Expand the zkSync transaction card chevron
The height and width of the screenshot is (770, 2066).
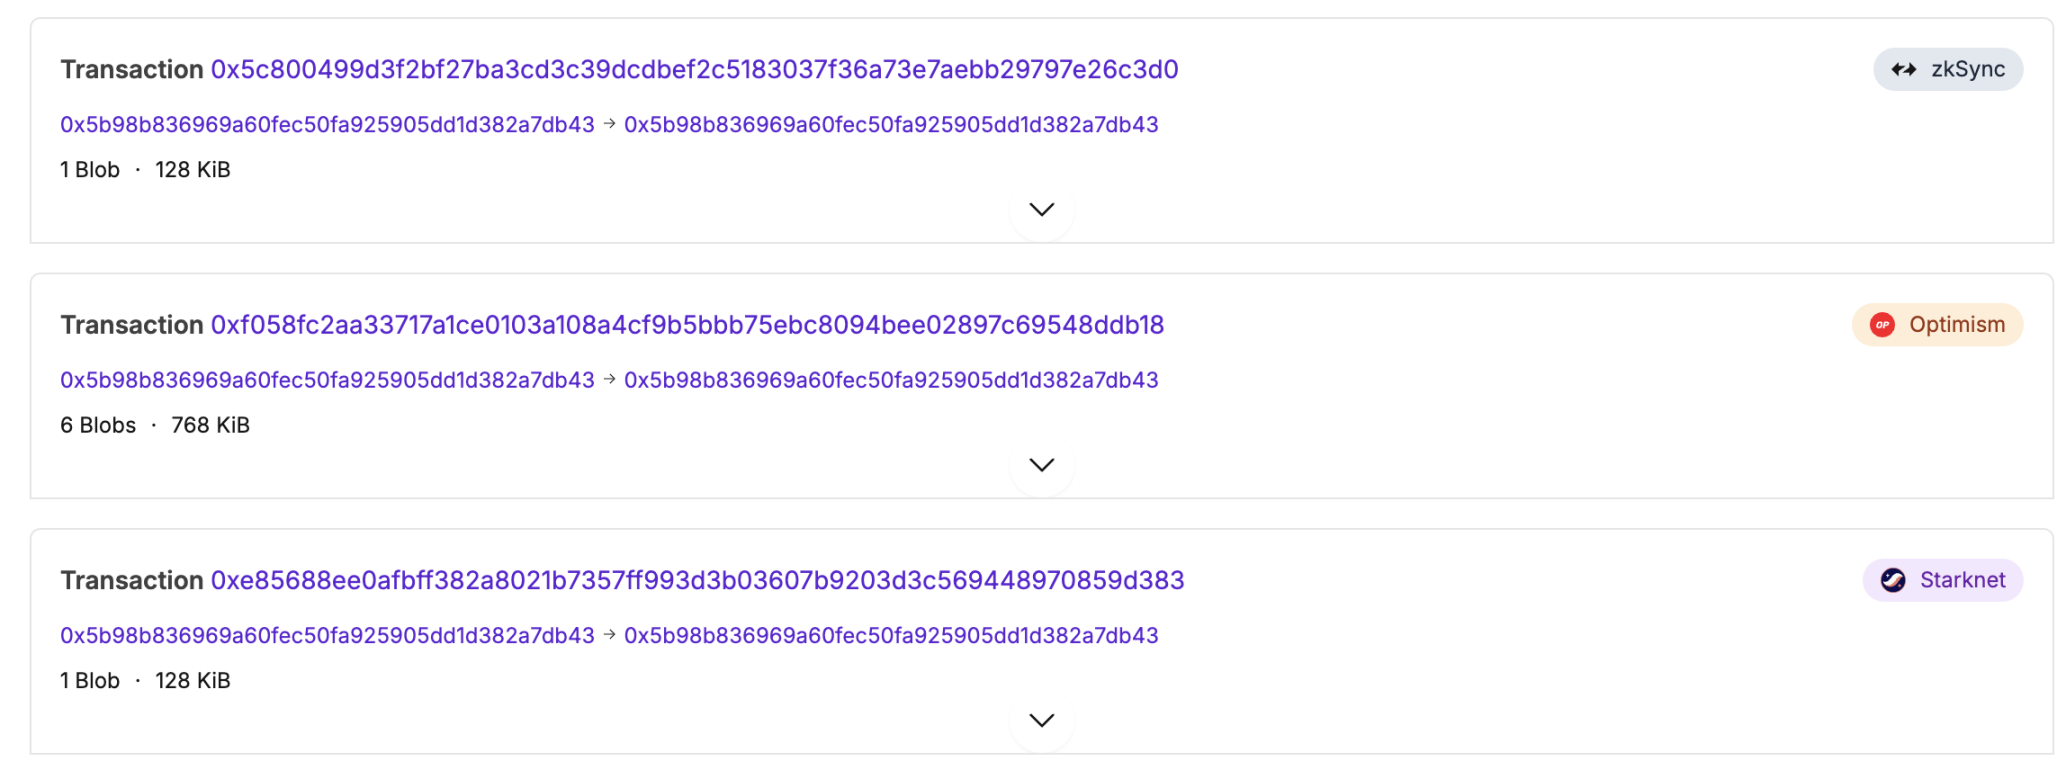[x=1042, y=210]
